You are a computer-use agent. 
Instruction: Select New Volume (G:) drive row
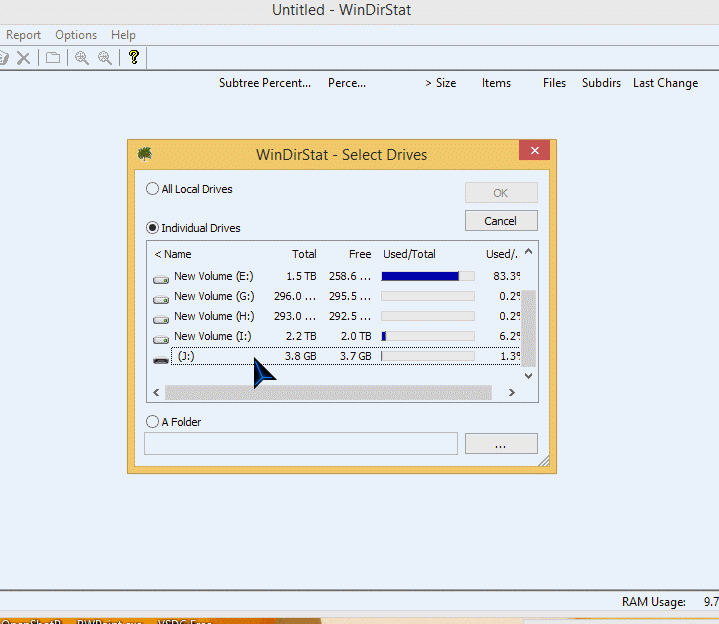337,296
